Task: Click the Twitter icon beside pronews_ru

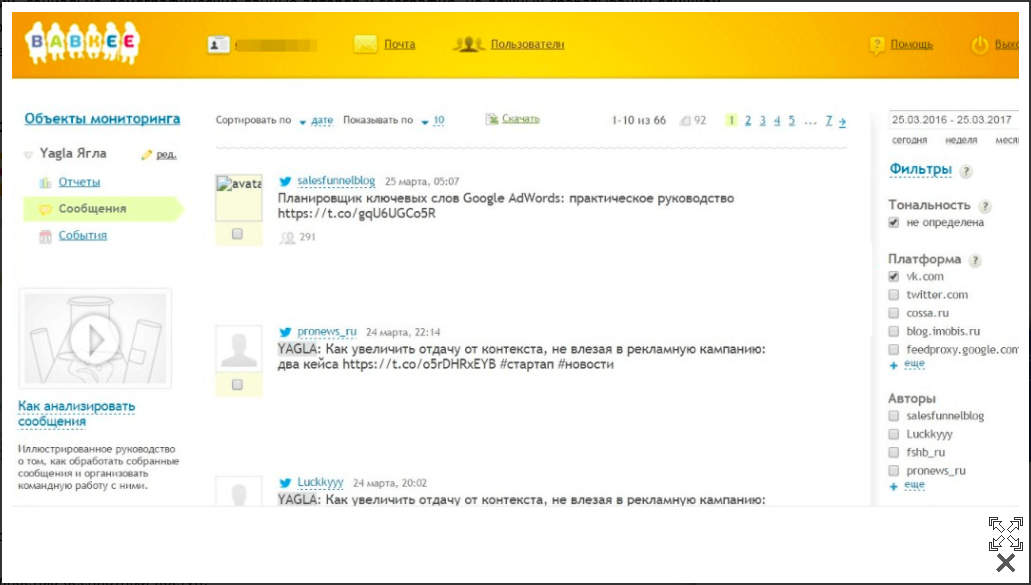Action: tap(285, 332)
